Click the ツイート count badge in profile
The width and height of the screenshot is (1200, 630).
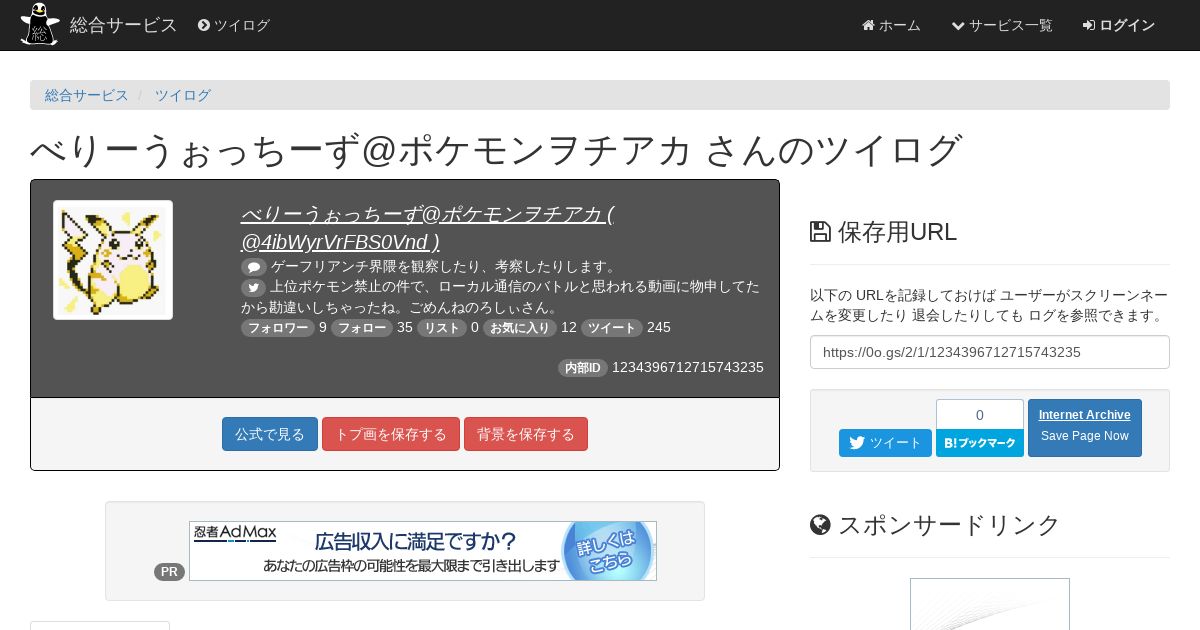click(x=612, y=328)
